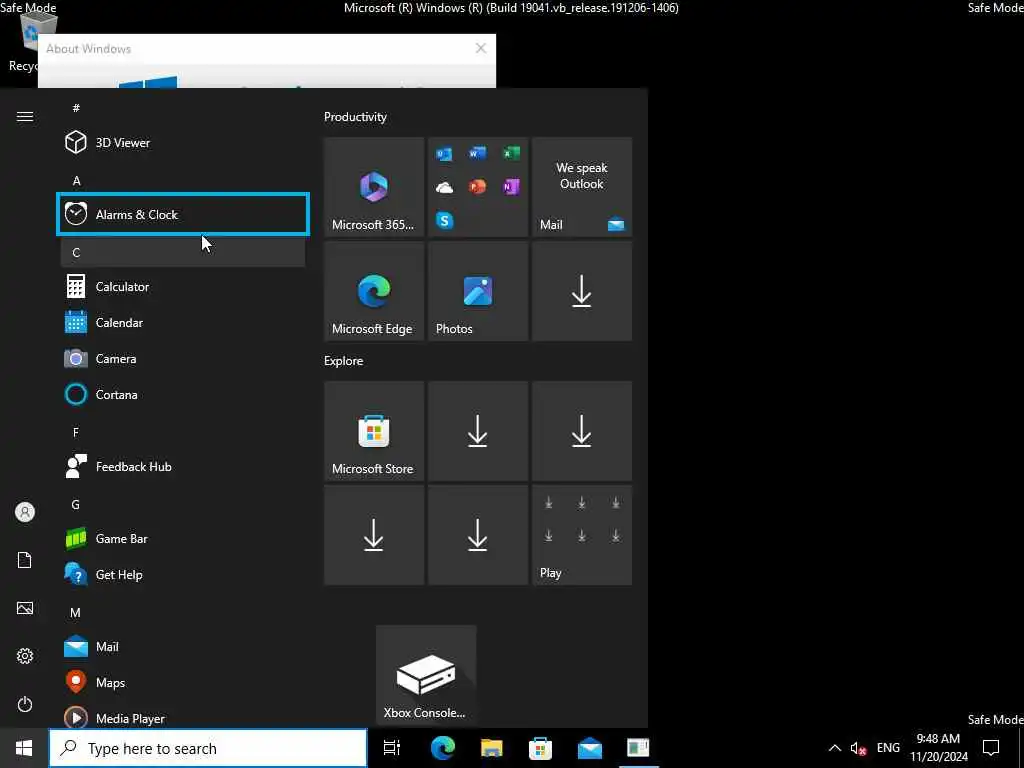Launch Alarms & Clock app
Image resolution: width=1024 pixels, height=768 pixels.
tap(183, 214)
